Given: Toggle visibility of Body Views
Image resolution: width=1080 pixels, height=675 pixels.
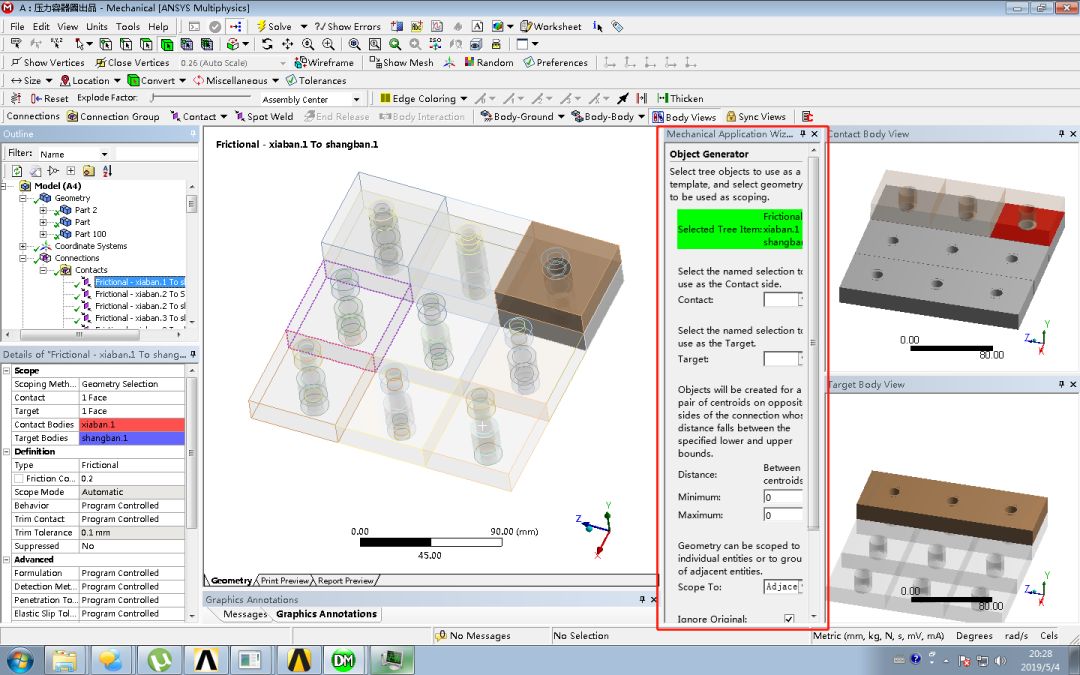Looking at the screenshot, I should 684,116.
